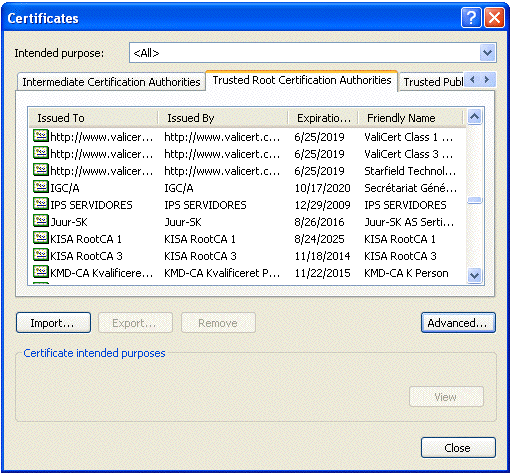Sort by the Friendly Name column header
Image resolution: width=512 pixels, height=475 pixels.
[410, 118]
